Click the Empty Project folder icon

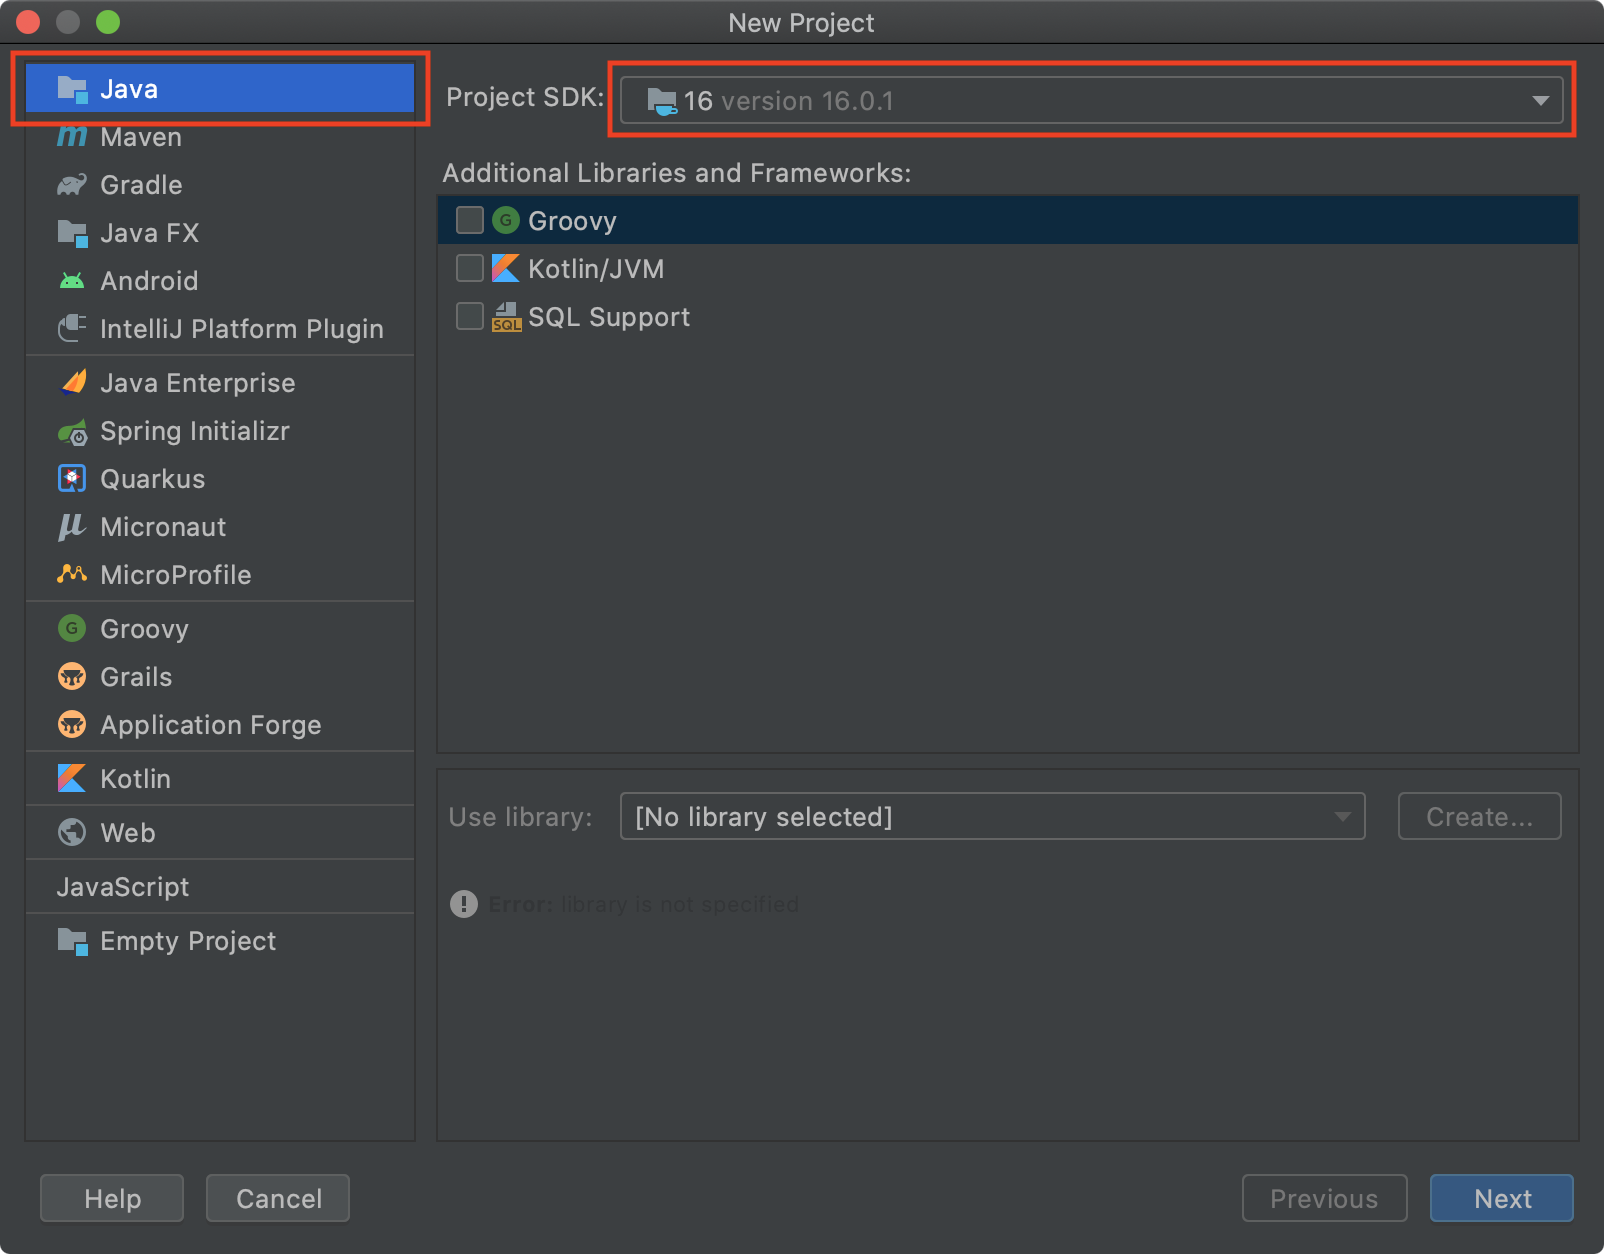[72, 941]
